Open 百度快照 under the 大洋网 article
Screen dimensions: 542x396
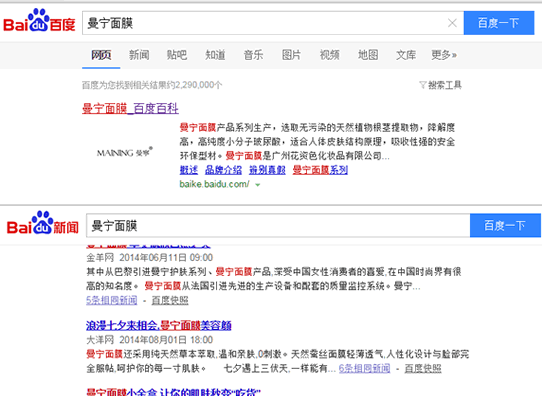(x=423, y=368)
